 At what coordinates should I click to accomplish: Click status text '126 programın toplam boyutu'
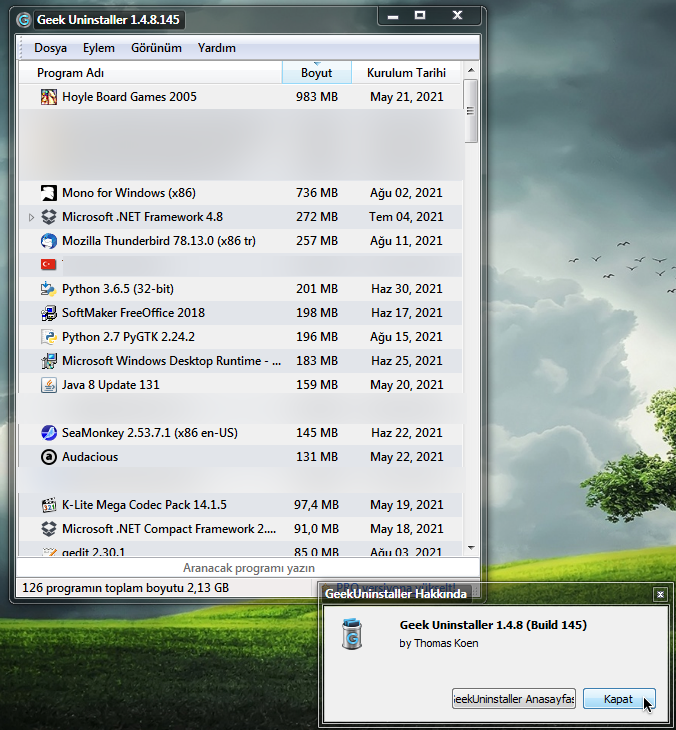126,588
